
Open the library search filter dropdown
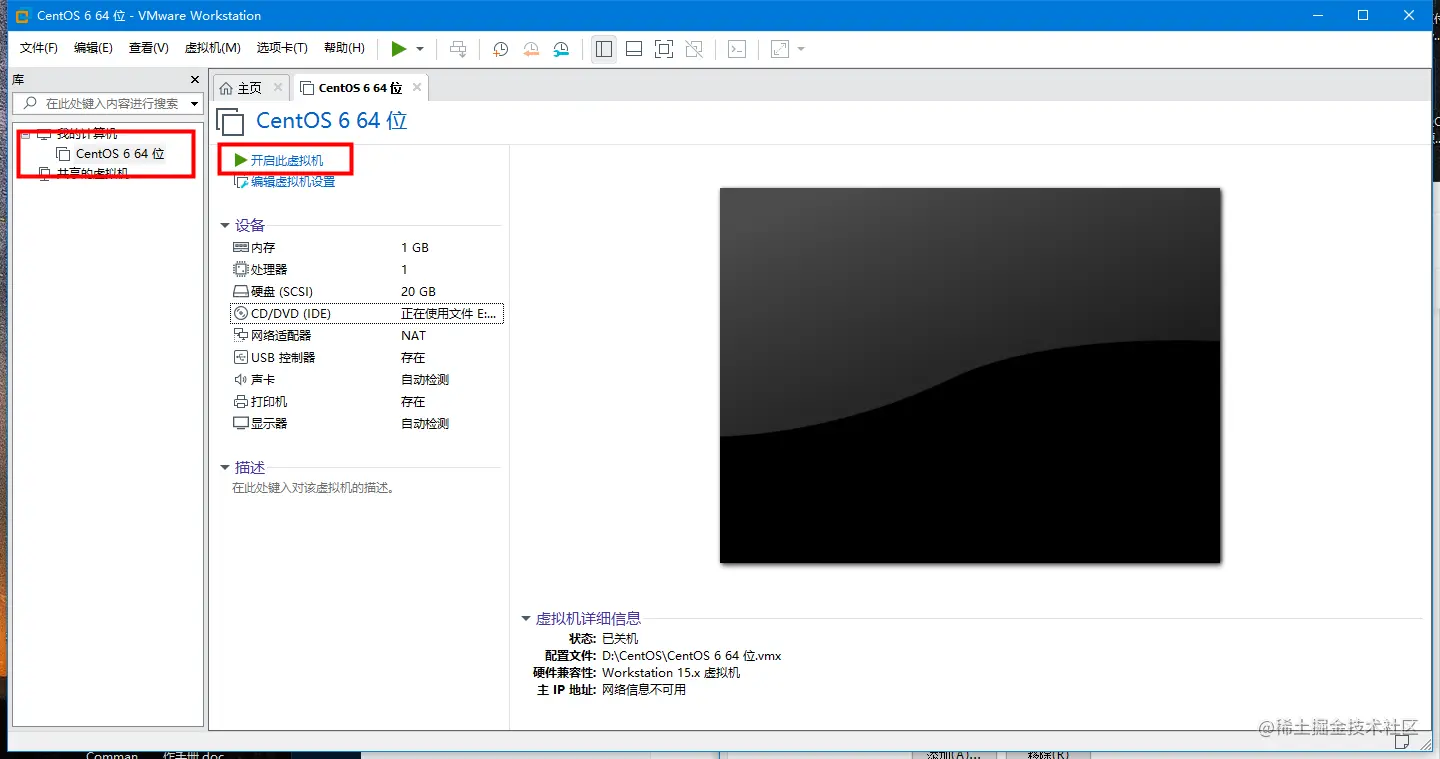(x=194, y=103)
